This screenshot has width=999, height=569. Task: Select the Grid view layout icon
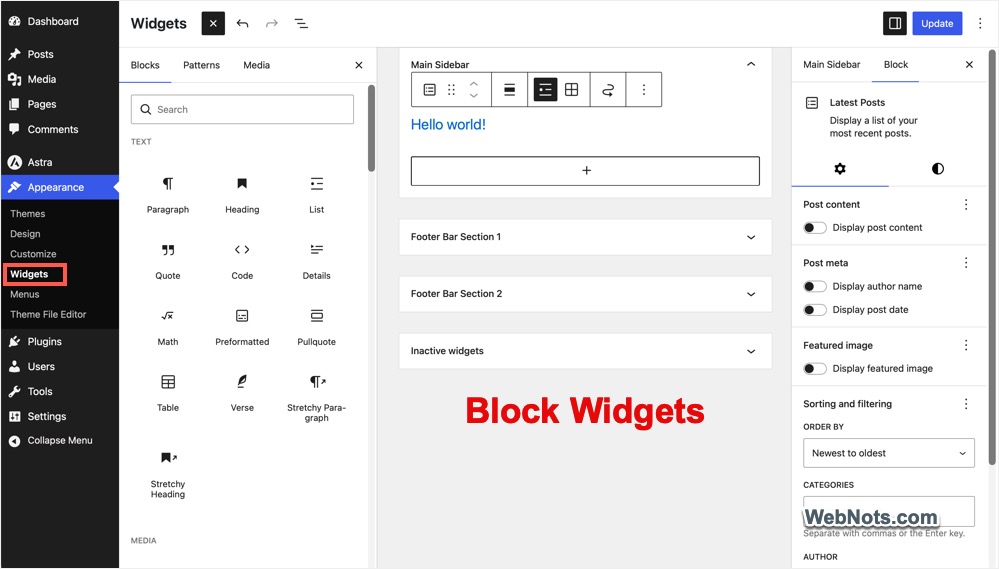click(571, 90)
